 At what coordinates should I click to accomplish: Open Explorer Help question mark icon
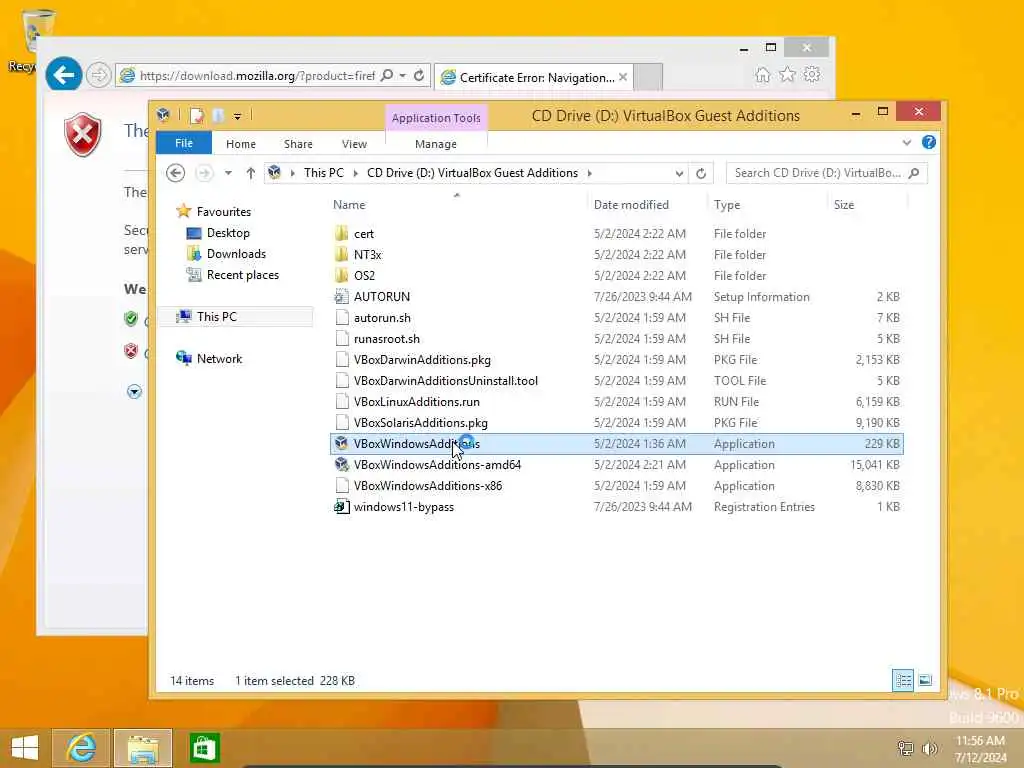929,142
